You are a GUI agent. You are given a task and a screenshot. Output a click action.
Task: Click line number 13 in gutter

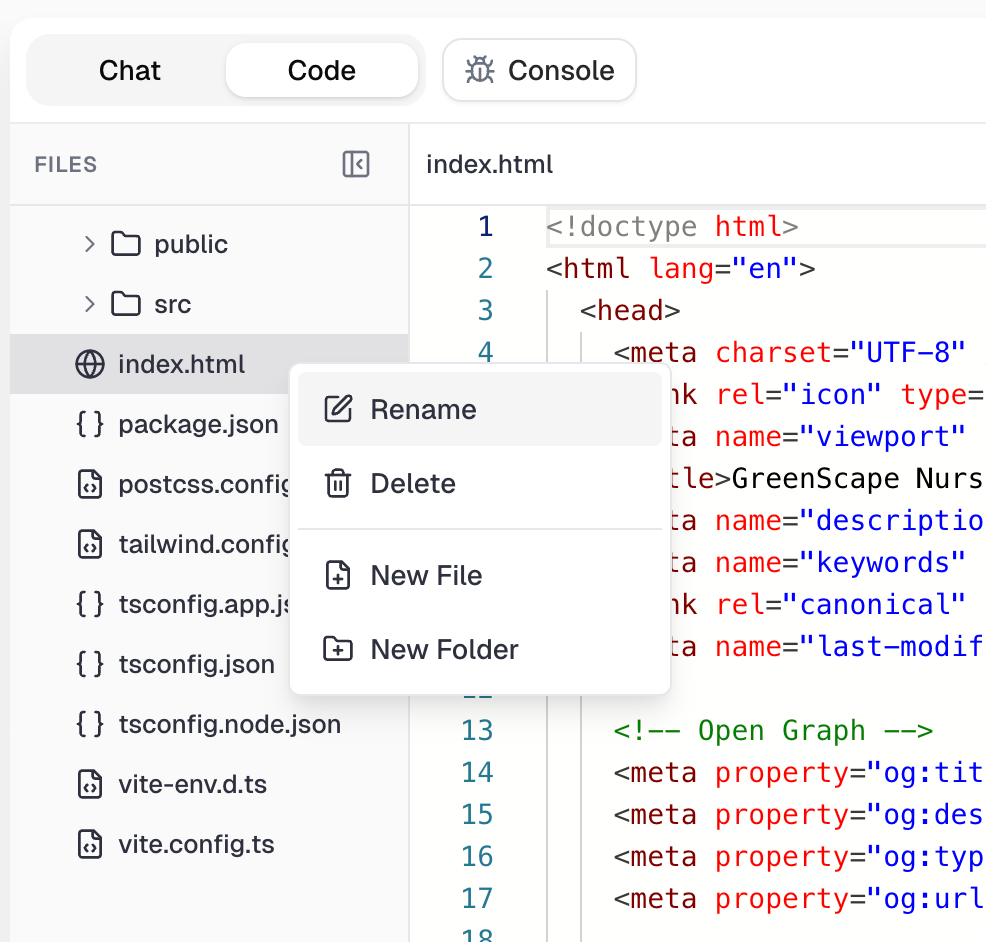pos(477,731)
